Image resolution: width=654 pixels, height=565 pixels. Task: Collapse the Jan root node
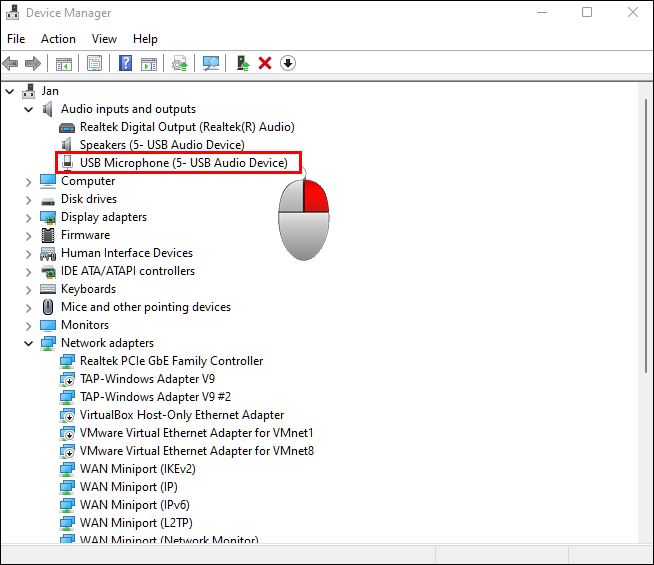[10, 91]
